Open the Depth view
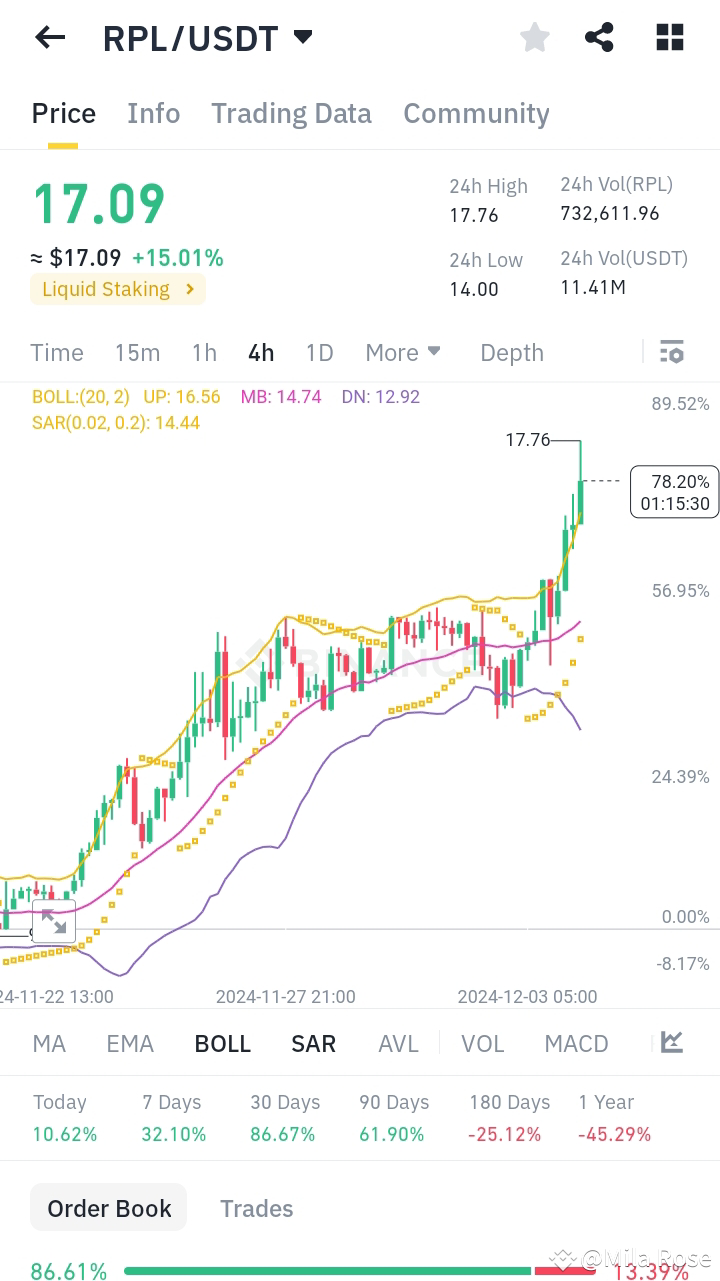The height and width of the screenshot is (1281, 720). click(x=511, y=352)
